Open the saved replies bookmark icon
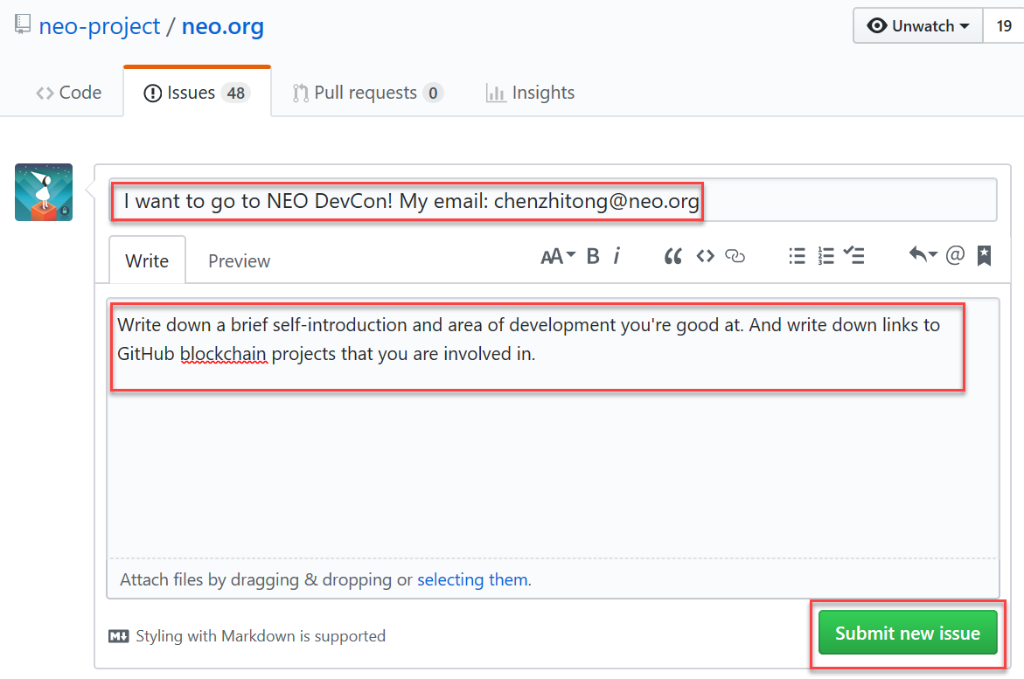The image size is (1024, 679). click(984, 256)
